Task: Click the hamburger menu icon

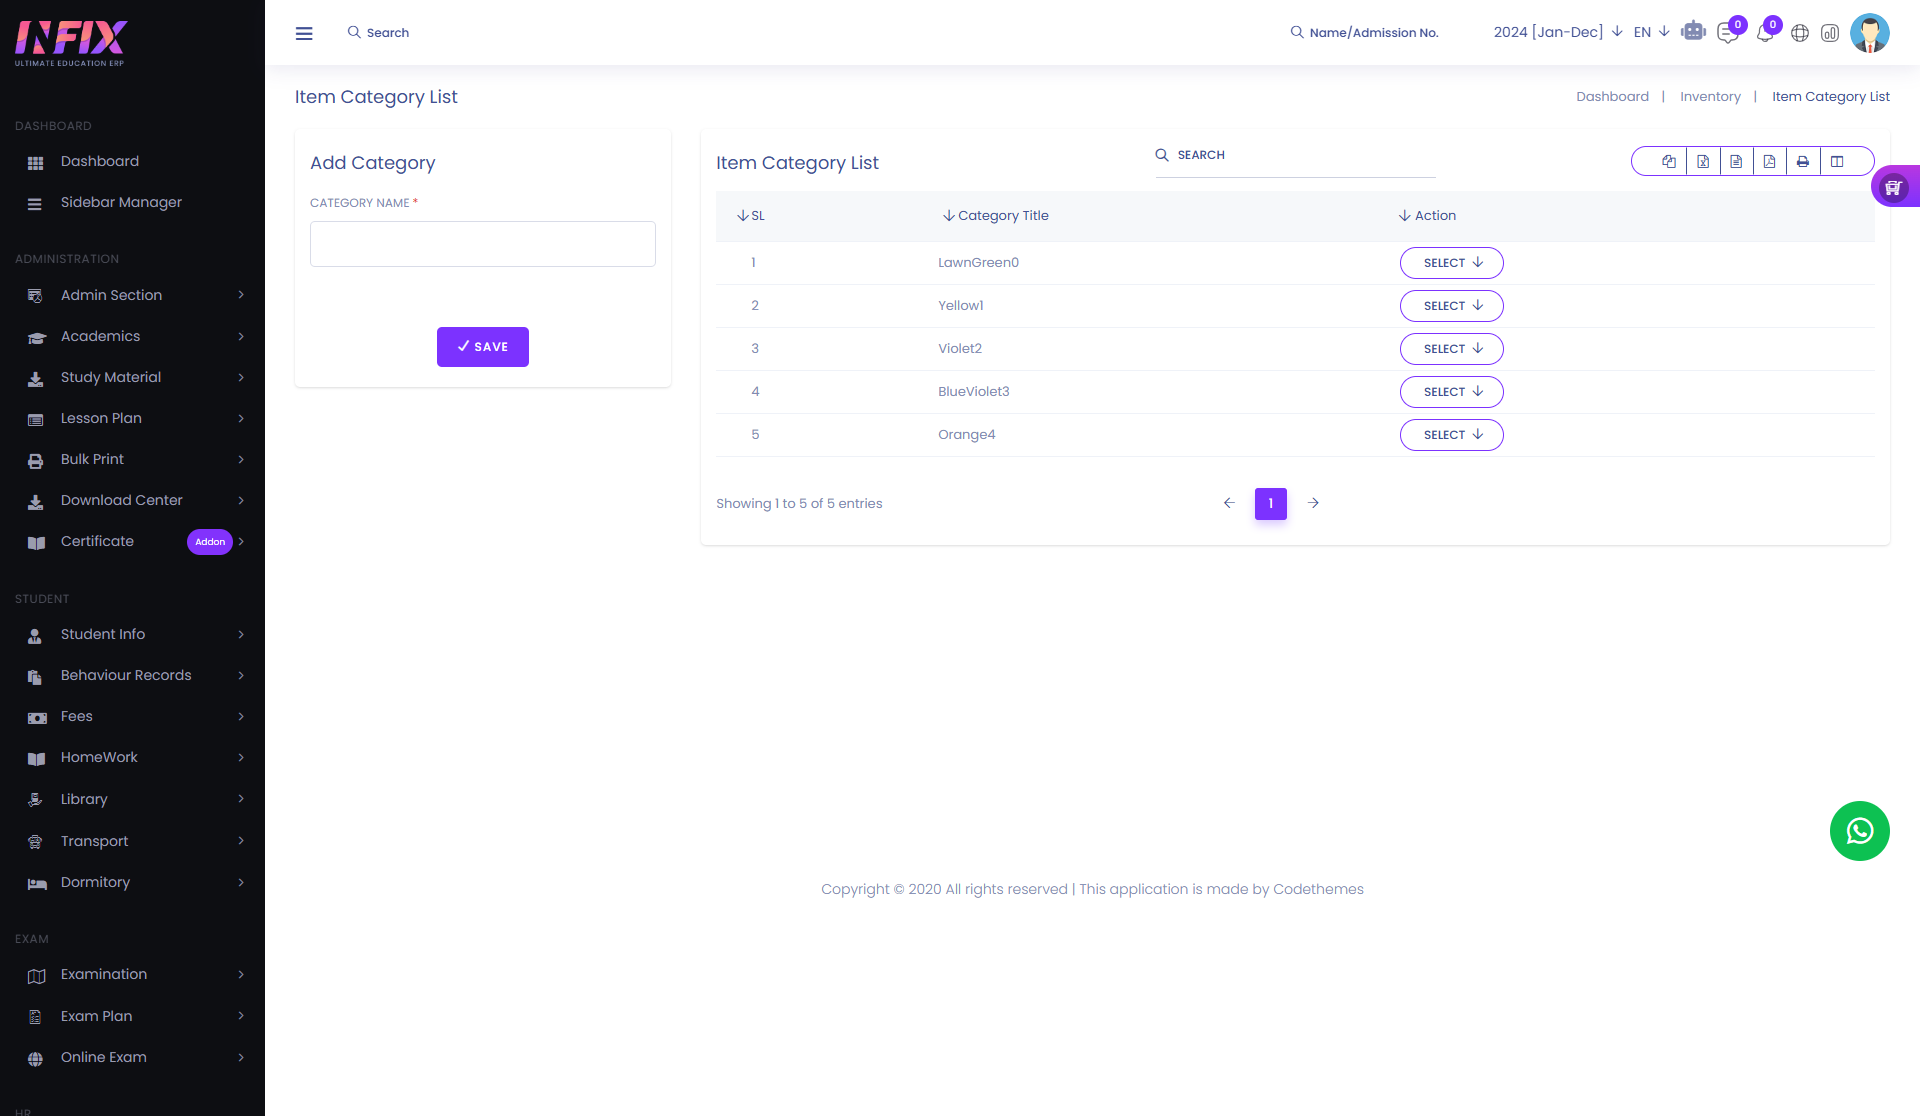Action: 304,33
